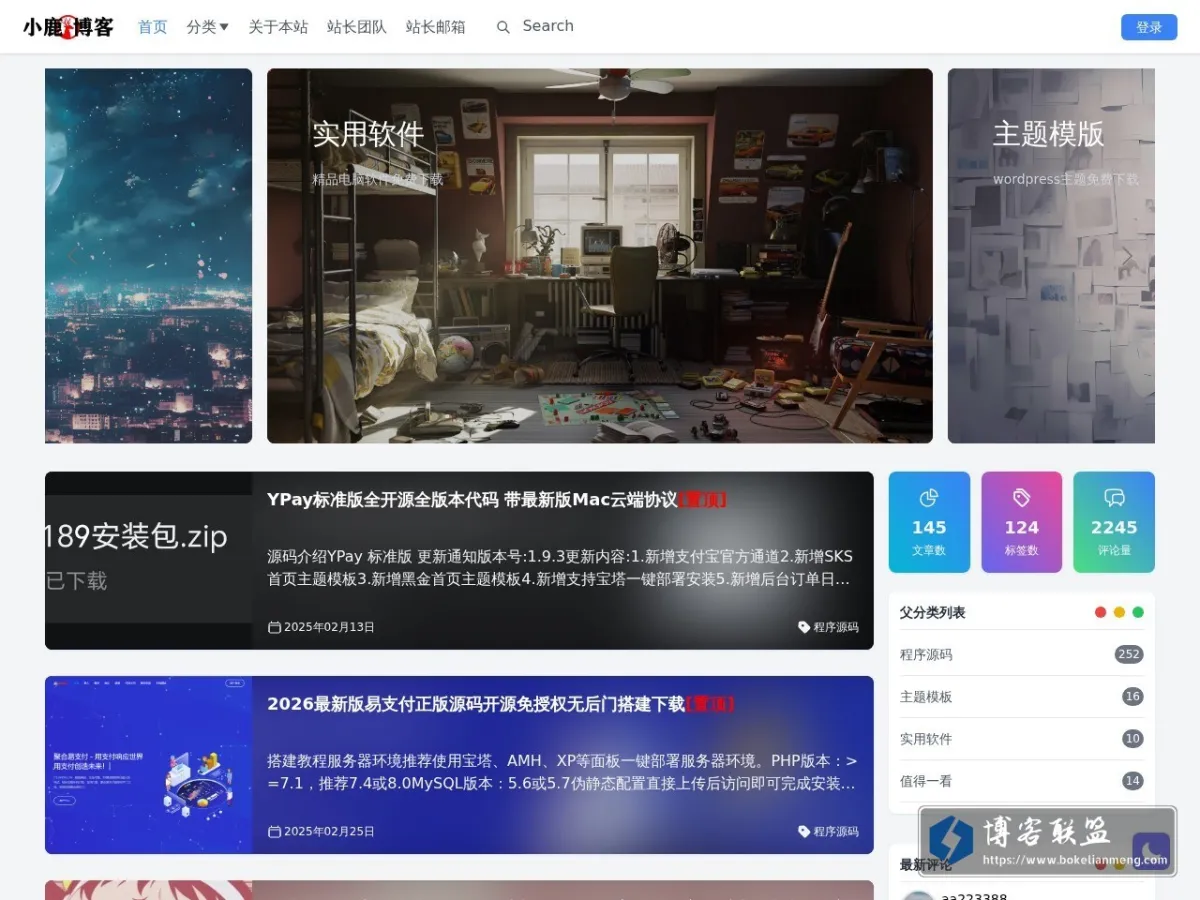Open 程序源码 tag of 易支付 article
The width and height of the screenshot is (1200, 900).
[836, 831]
